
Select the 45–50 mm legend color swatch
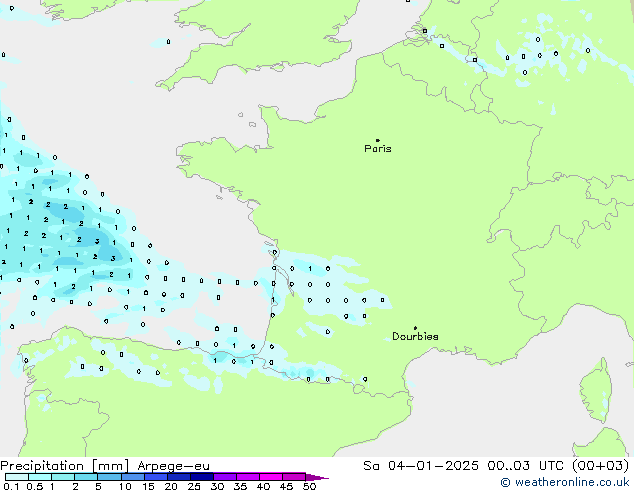click(x=294, y=477)
